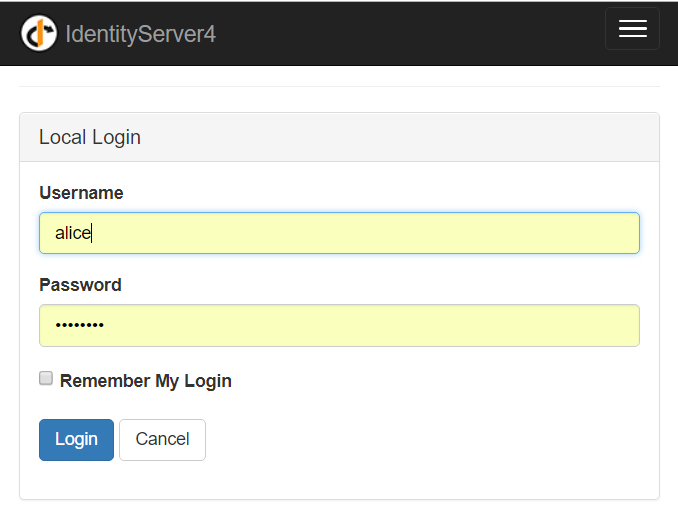Tick the Remember My Login checkbox
The width and height of the screenshot is (678, 509).
coord(45,379)
